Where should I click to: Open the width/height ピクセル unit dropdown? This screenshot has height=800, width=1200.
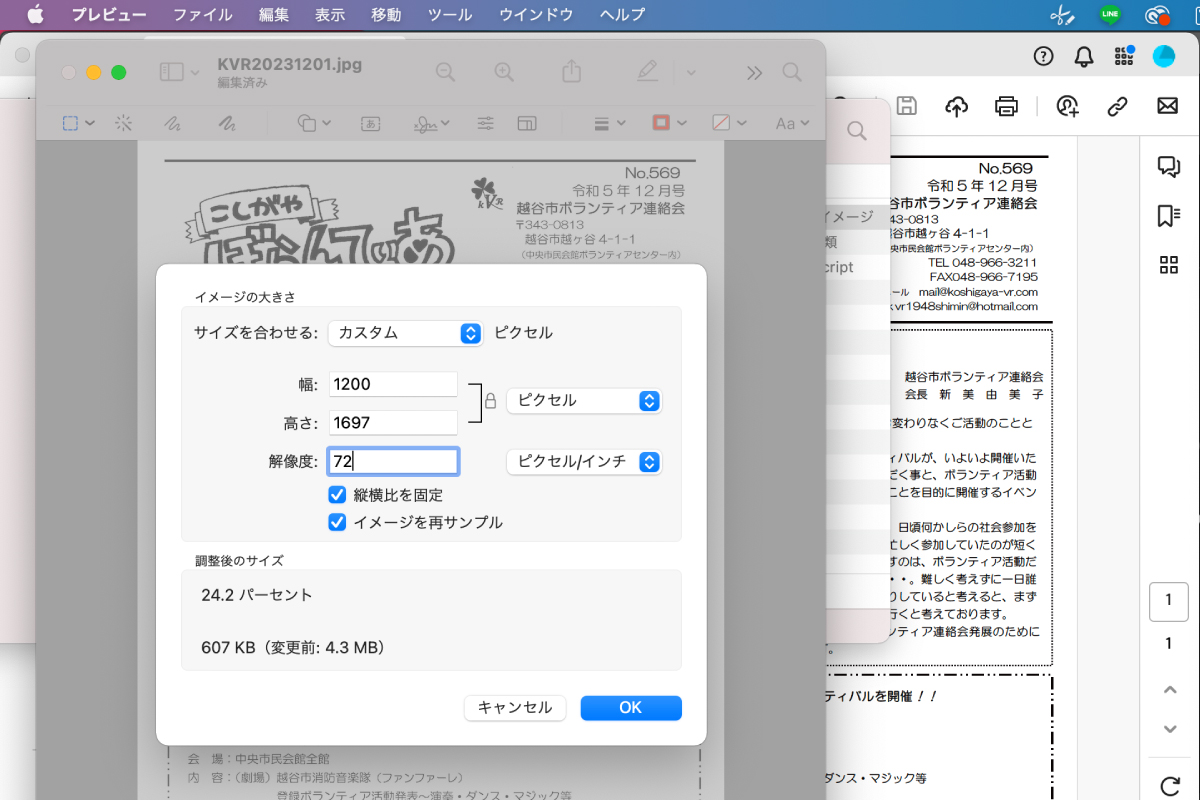[584, 400]
